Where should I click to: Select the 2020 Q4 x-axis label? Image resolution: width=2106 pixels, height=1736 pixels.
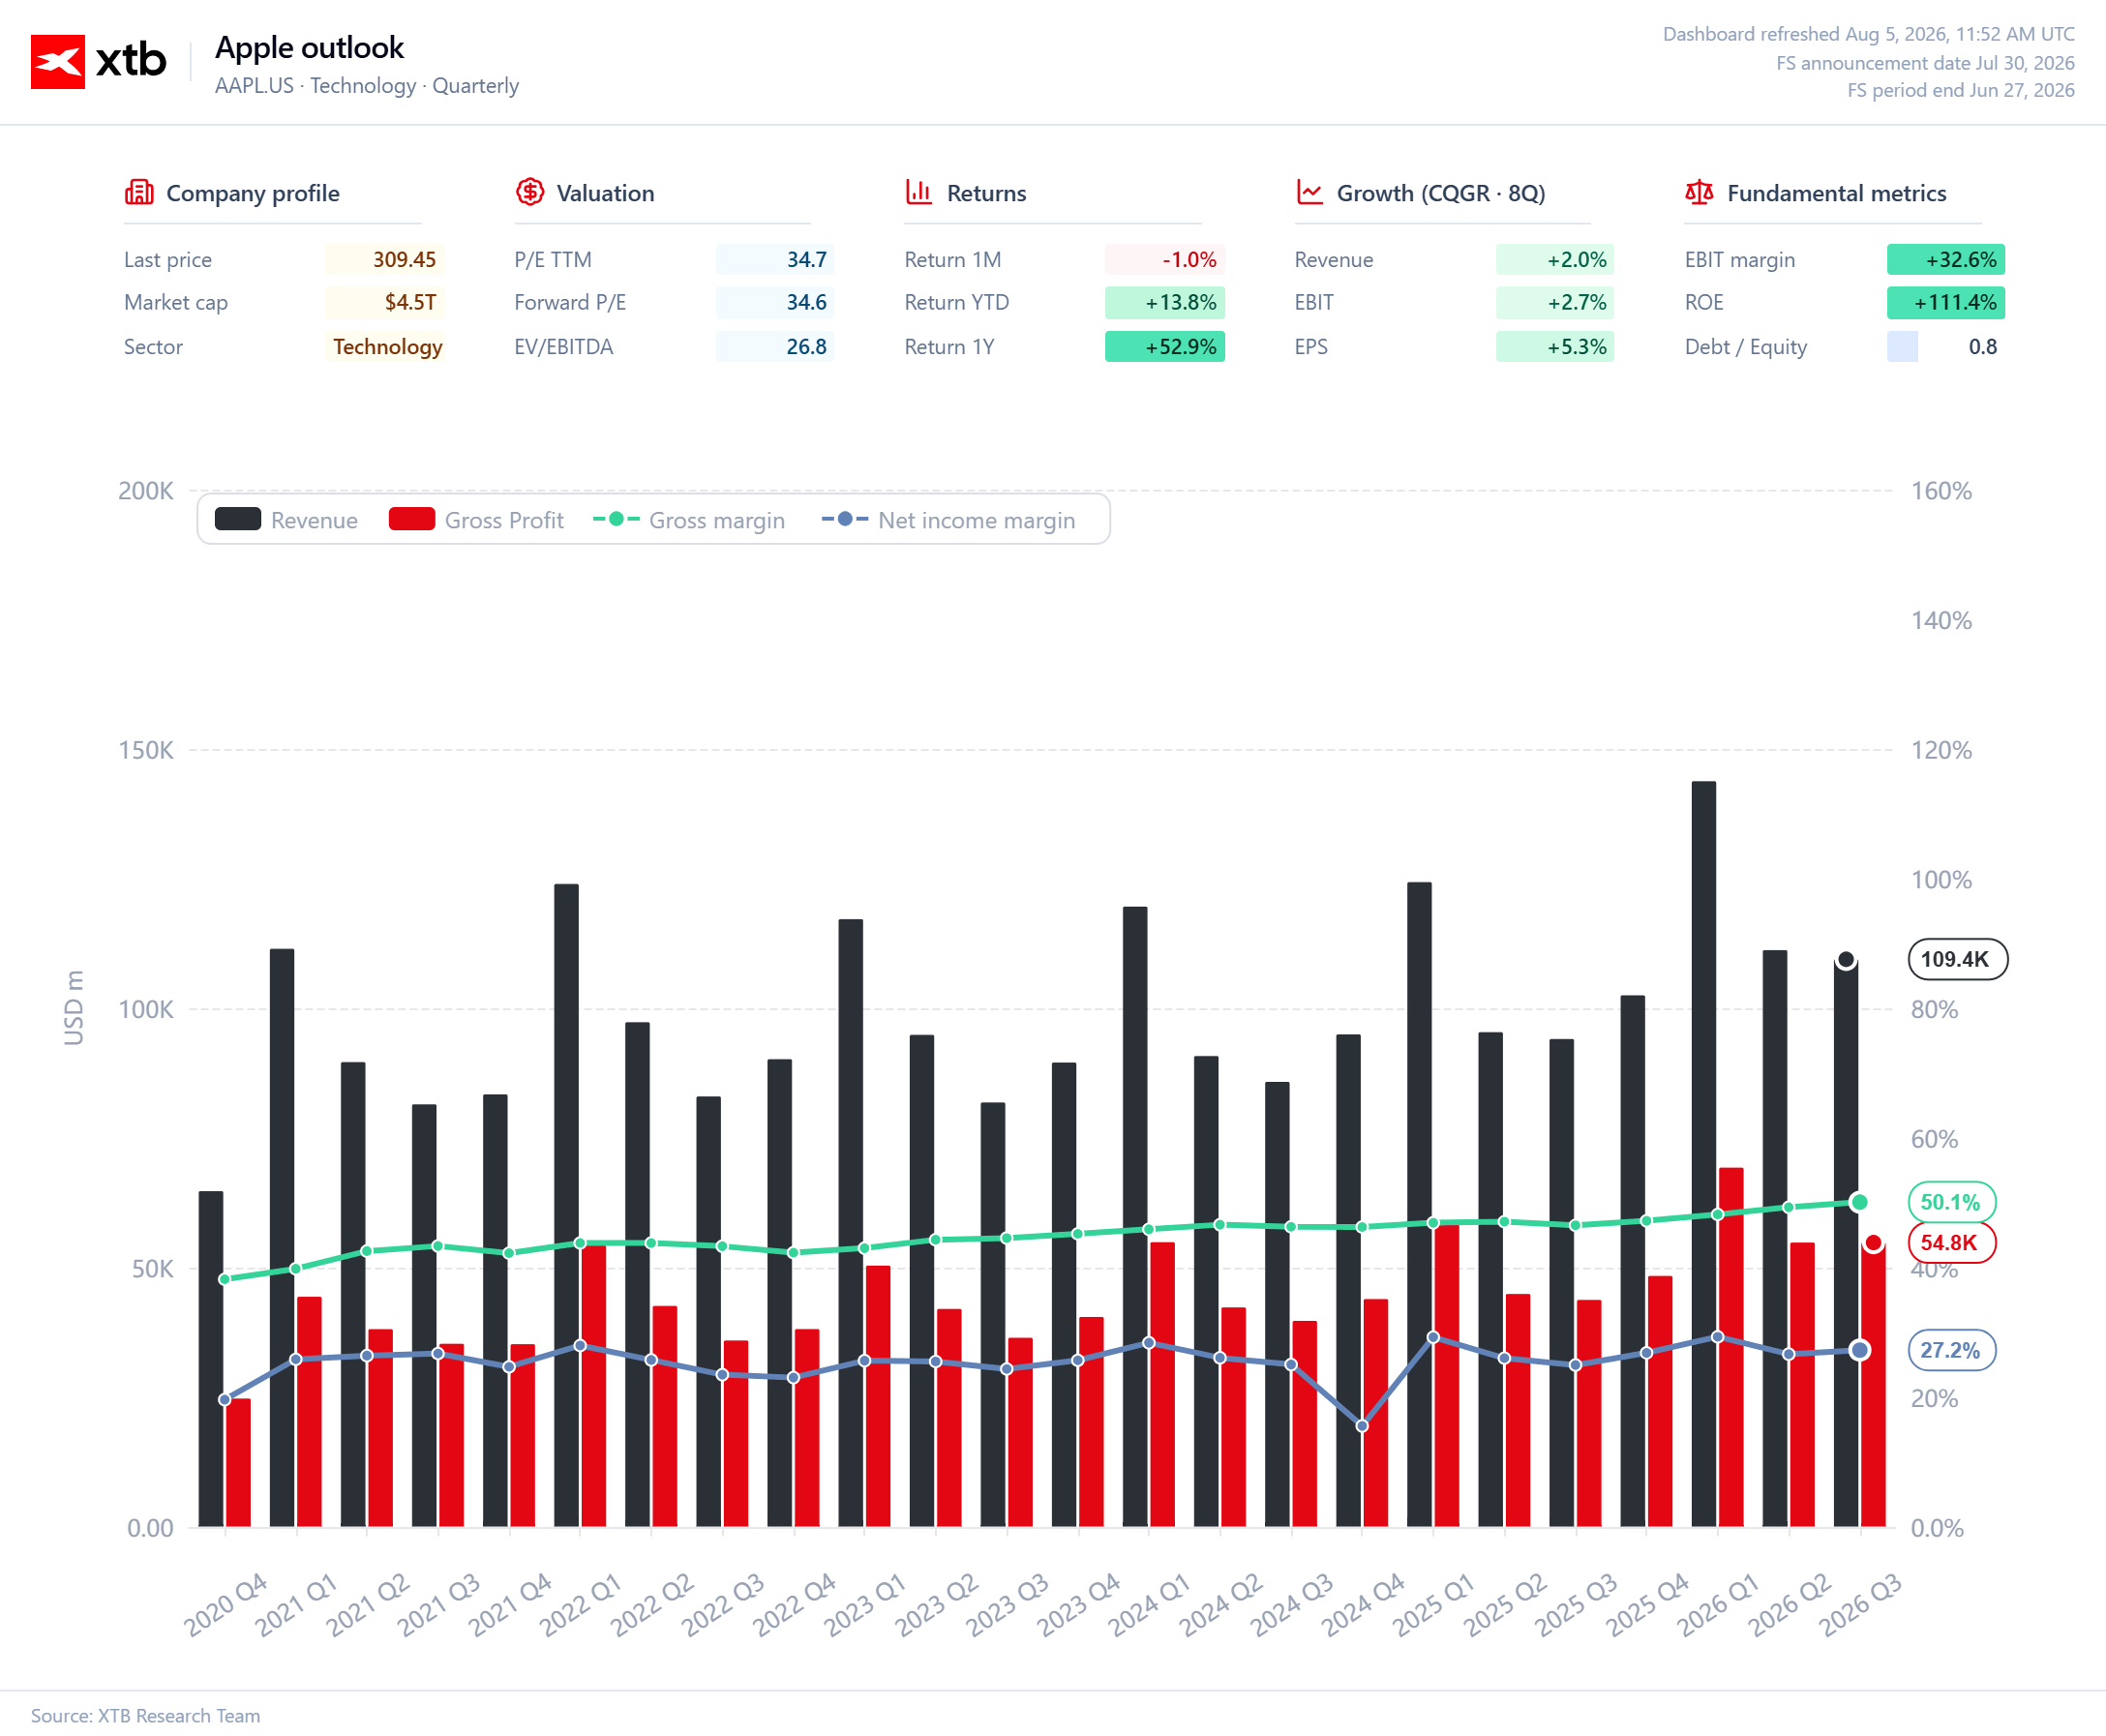click(x=226, y=1604)
